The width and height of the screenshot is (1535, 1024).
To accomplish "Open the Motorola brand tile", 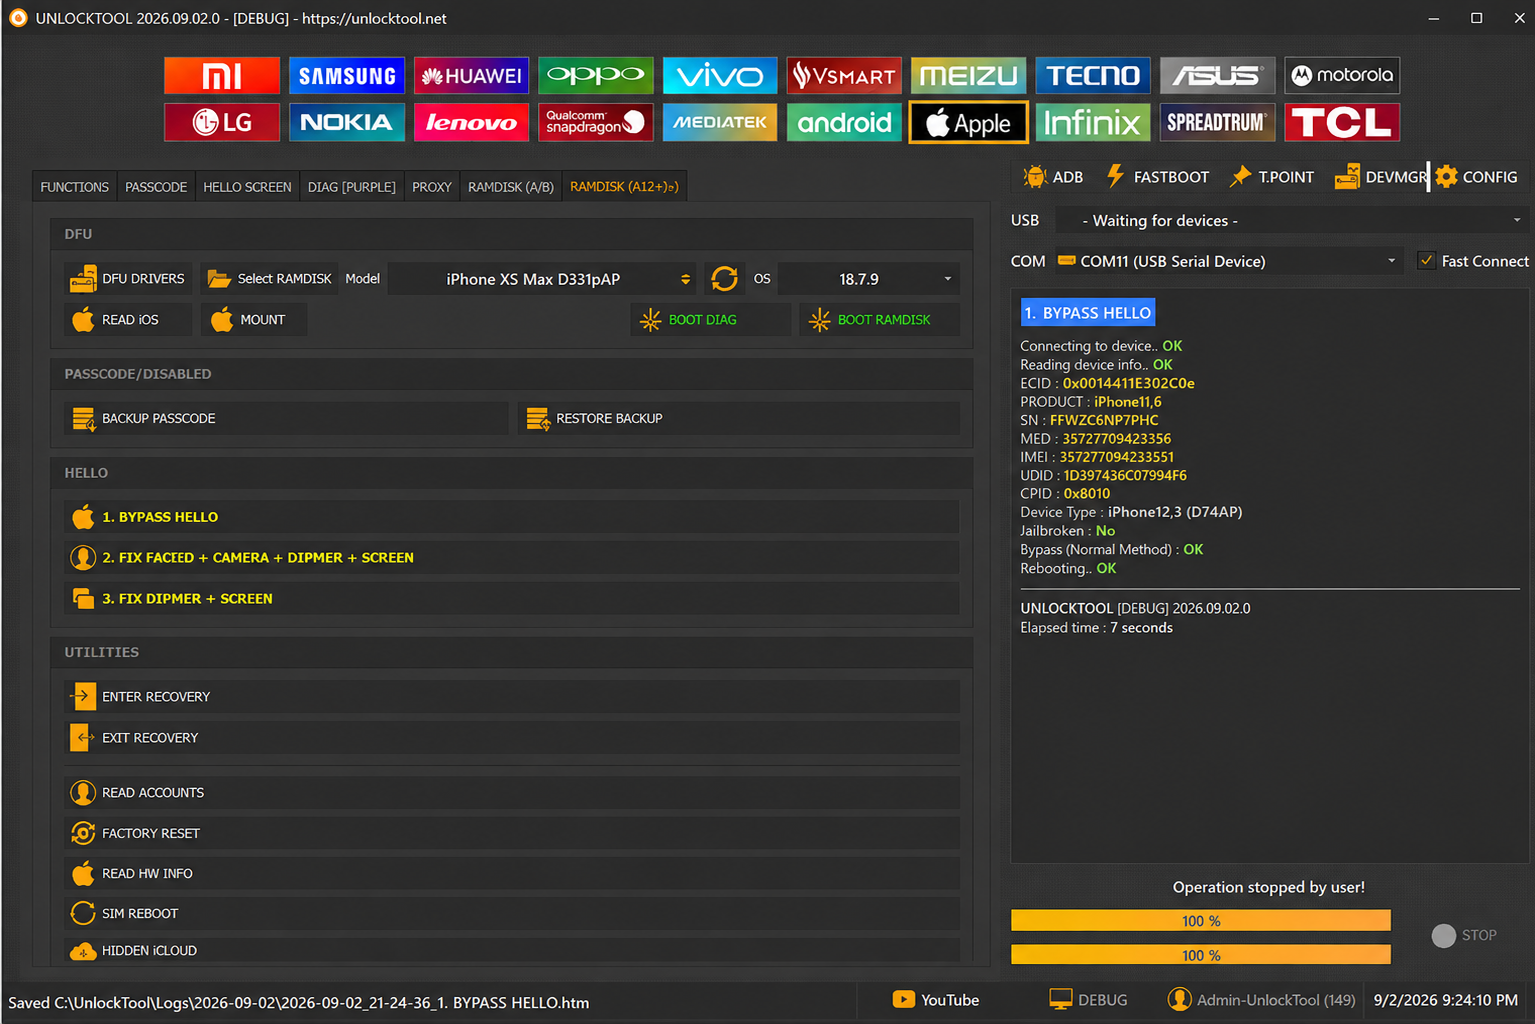I will [1342, 76].
